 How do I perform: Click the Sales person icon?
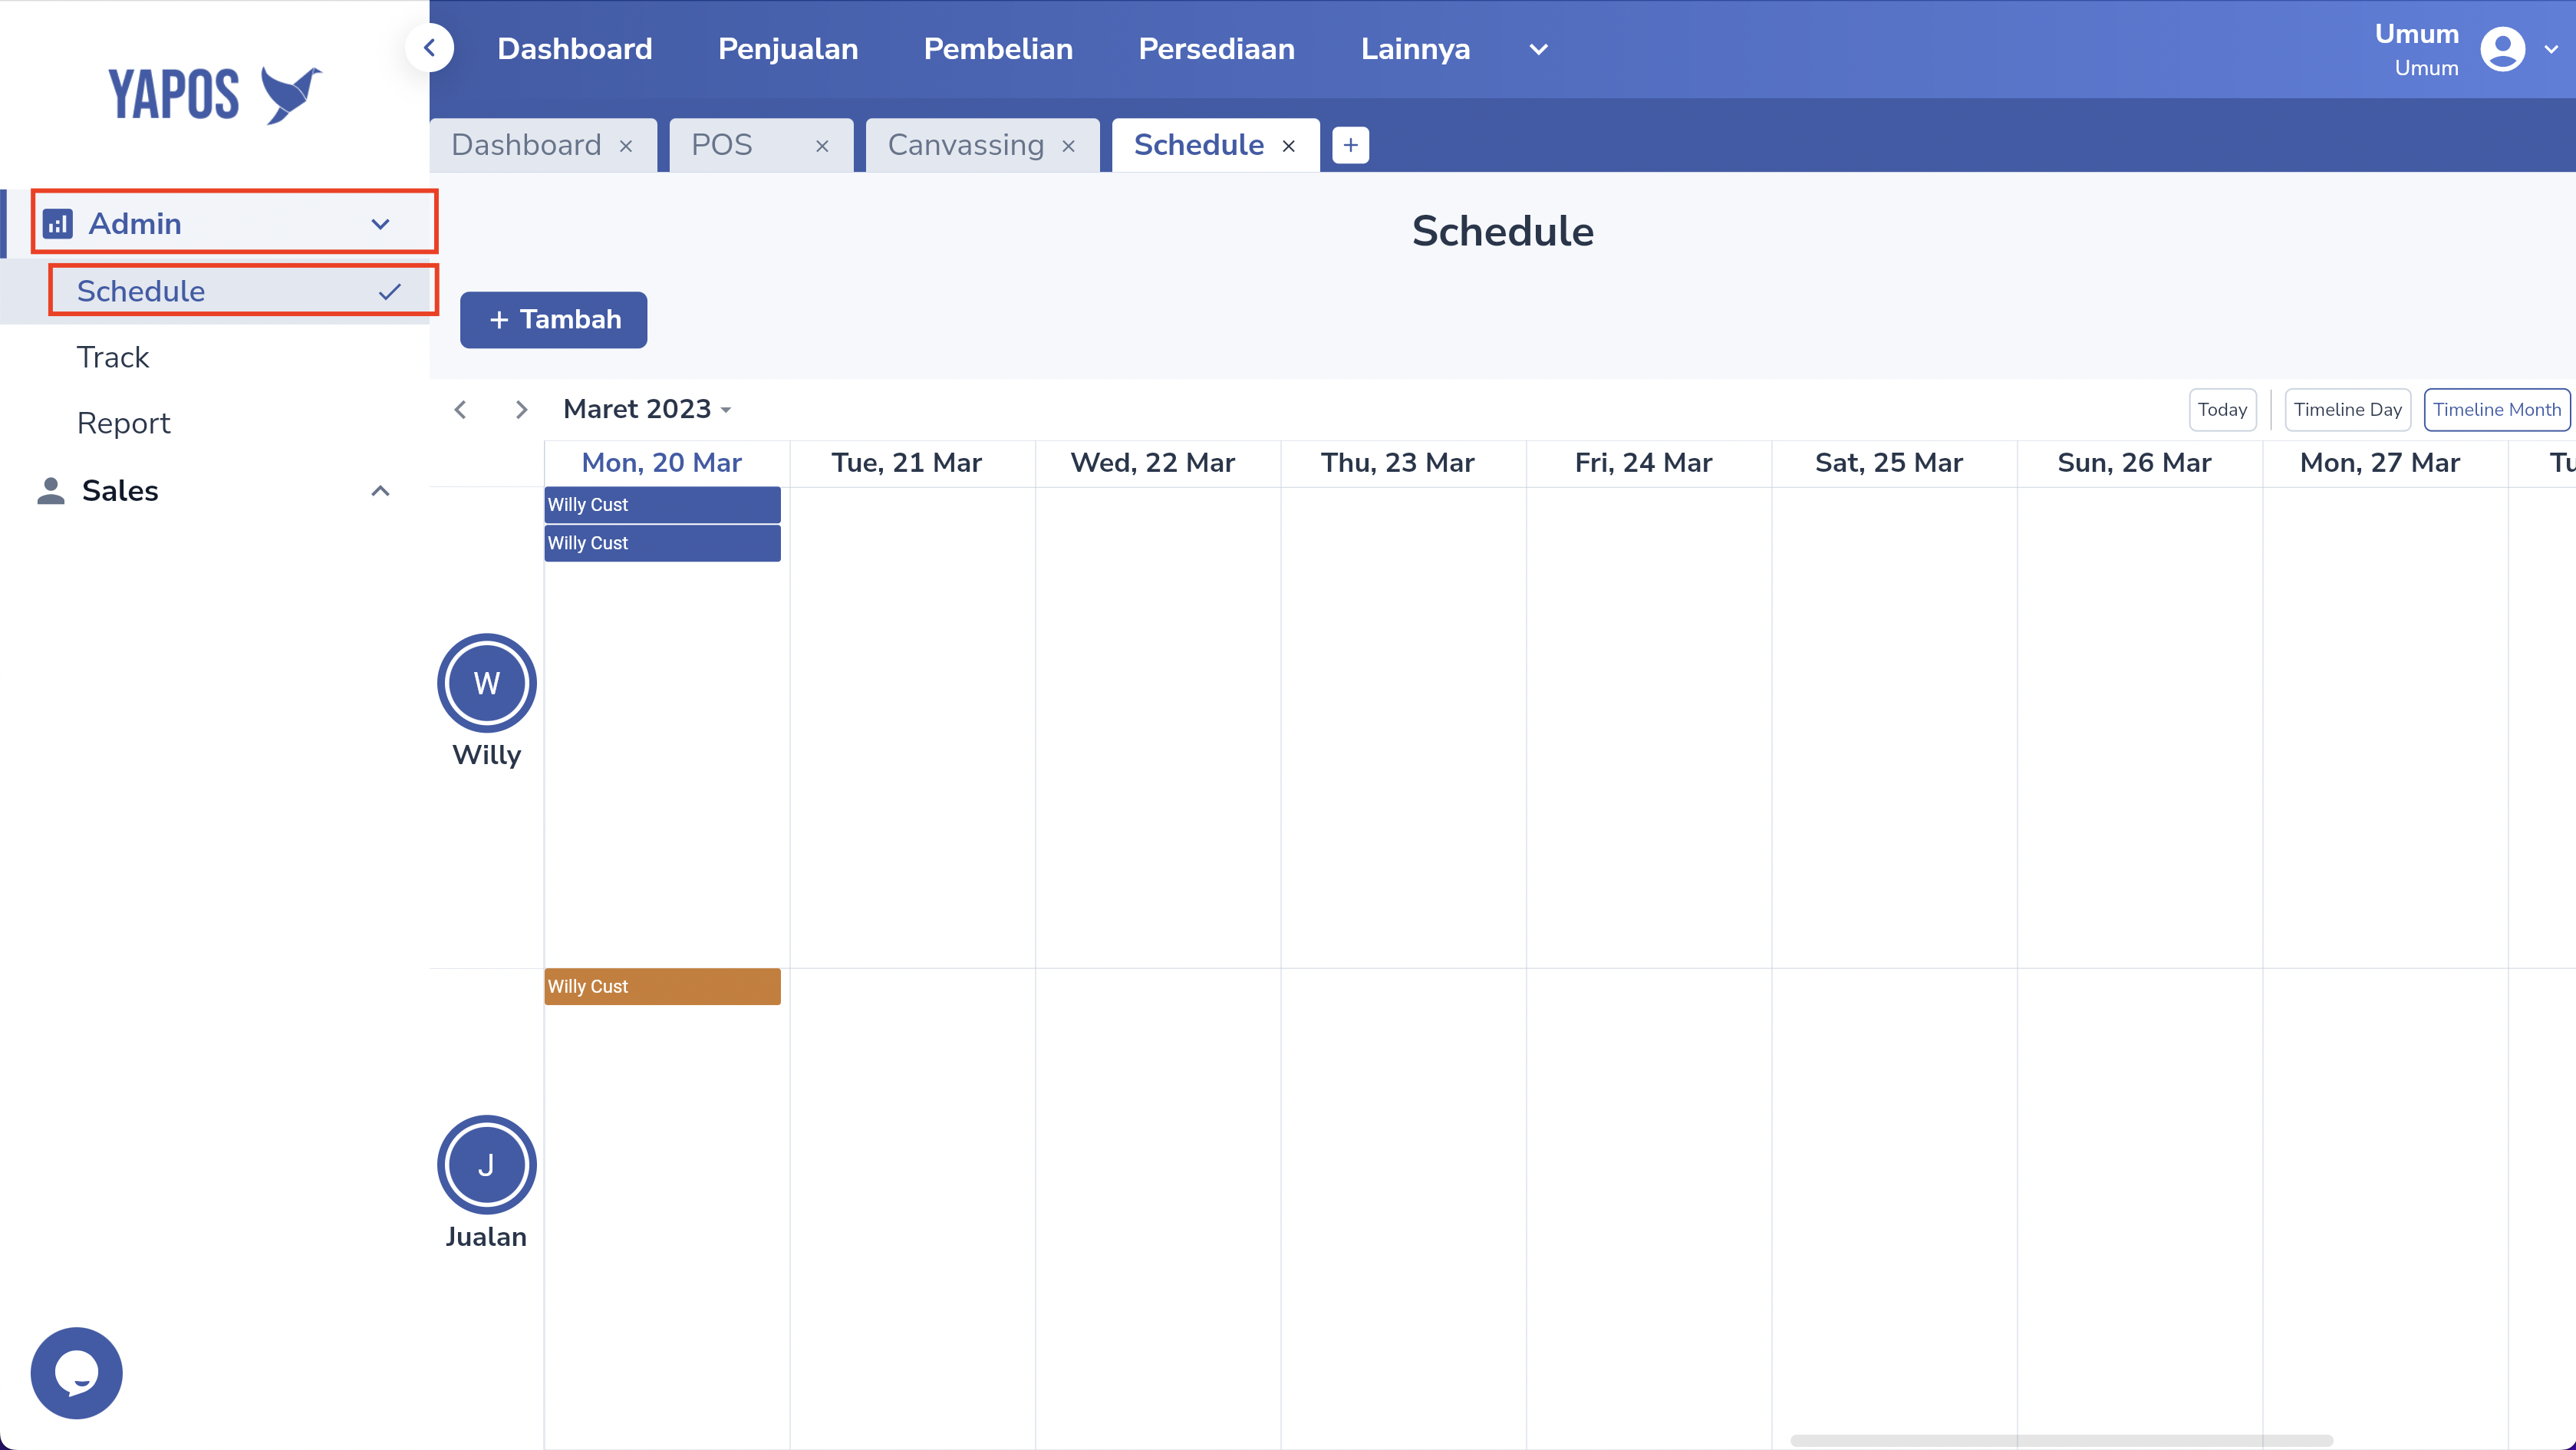(x=51, y=490)
